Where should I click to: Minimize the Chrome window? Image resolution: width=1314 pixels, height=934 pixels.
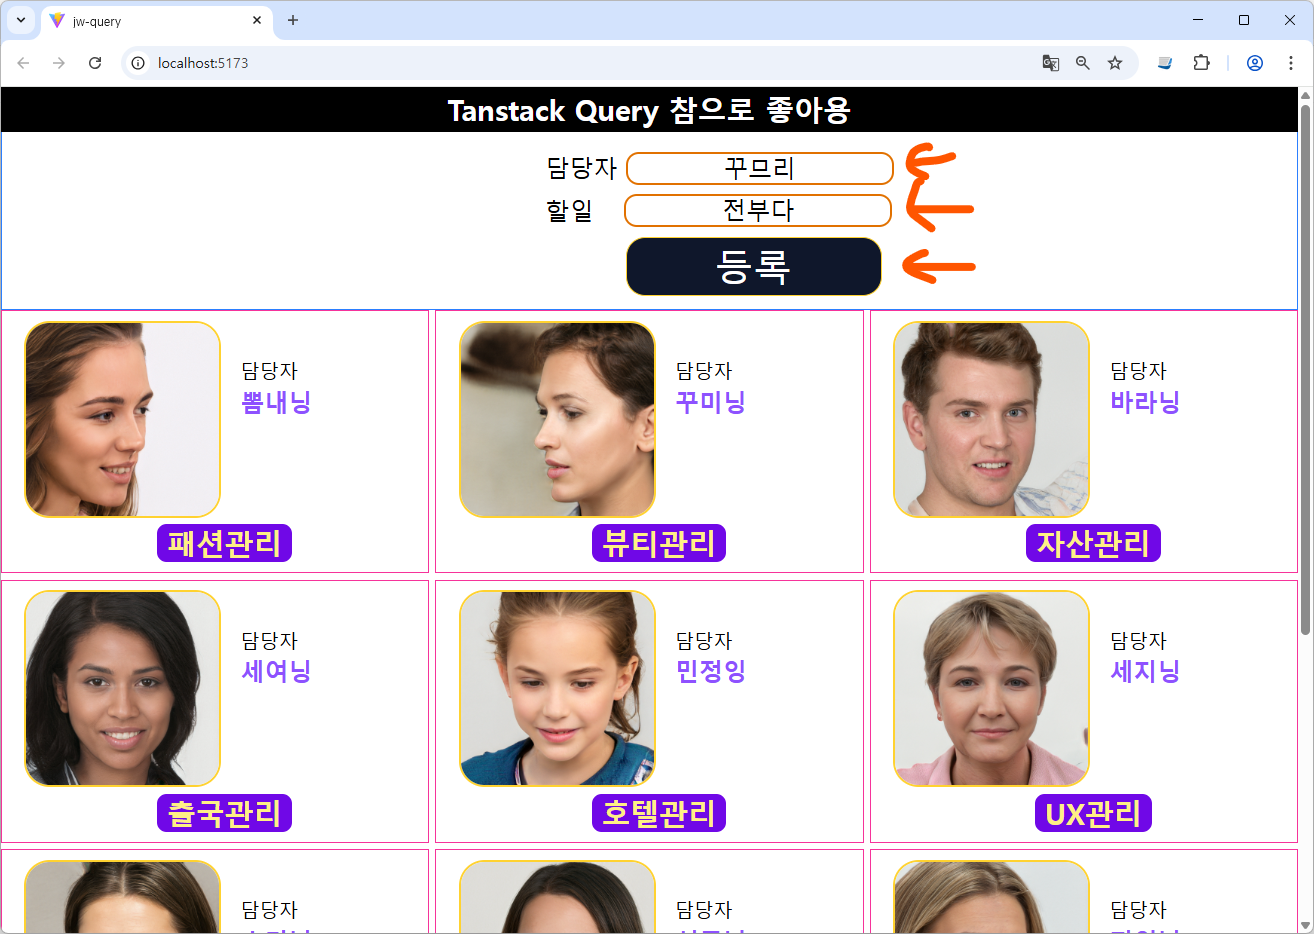click(1198, 20)
